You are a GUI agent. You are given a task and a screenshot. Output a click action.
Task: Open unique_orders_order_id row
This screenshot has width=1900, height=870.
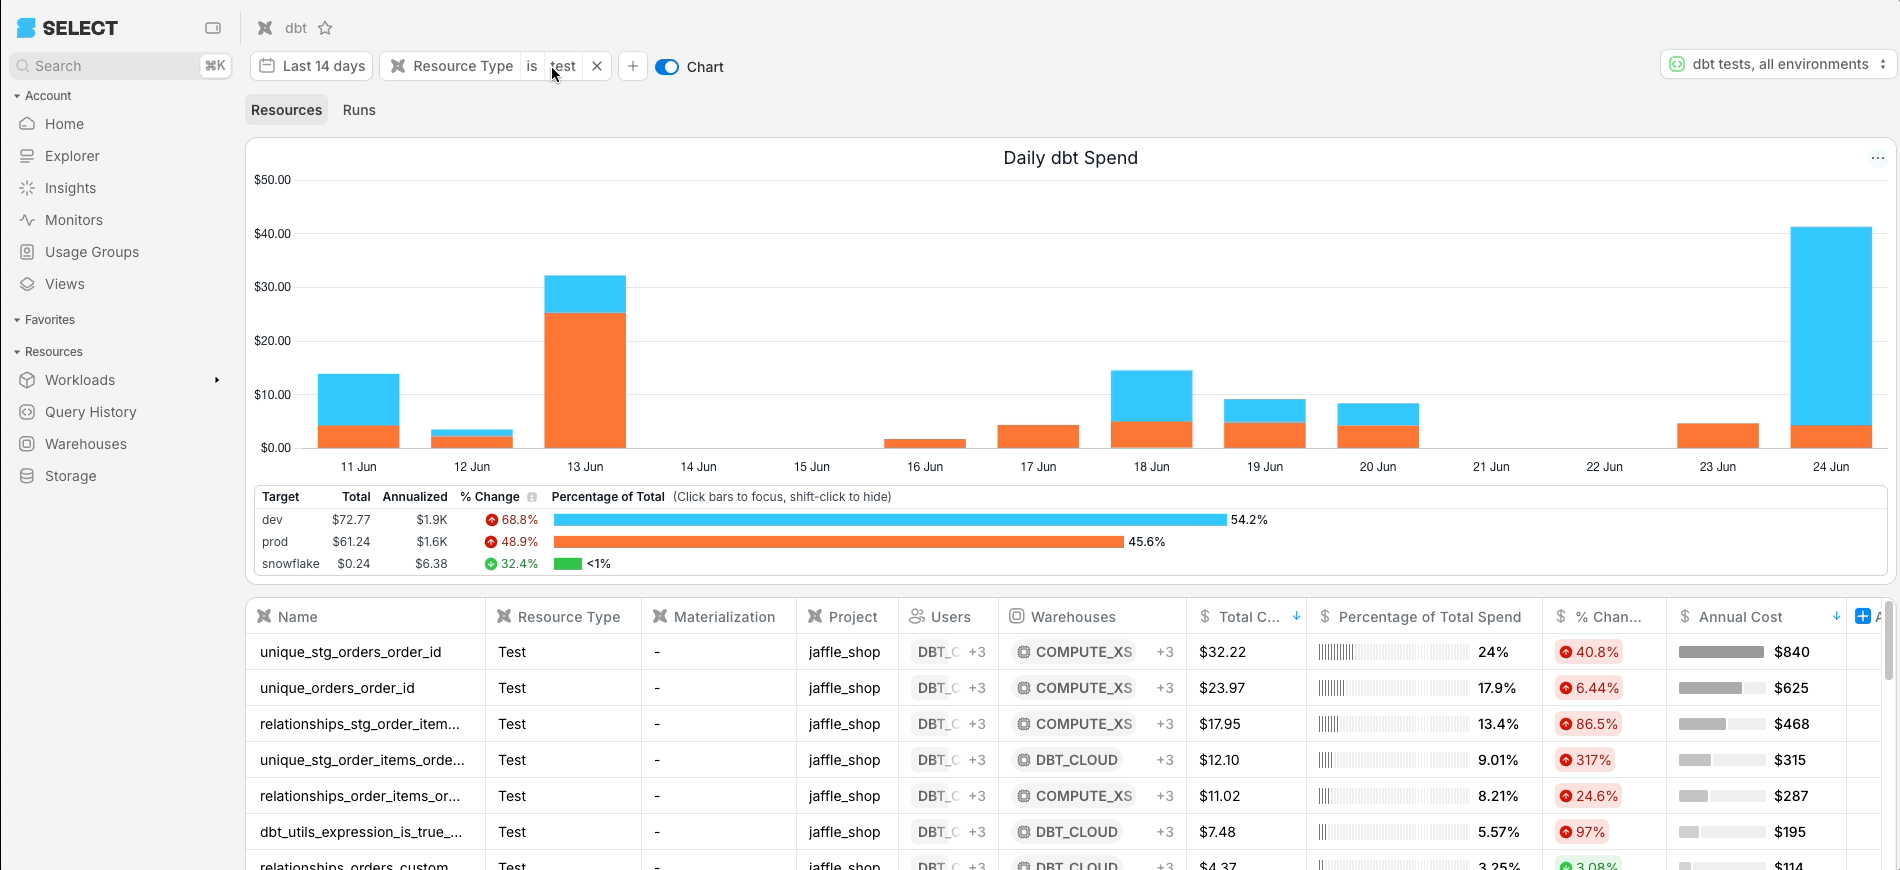(337, 688)
